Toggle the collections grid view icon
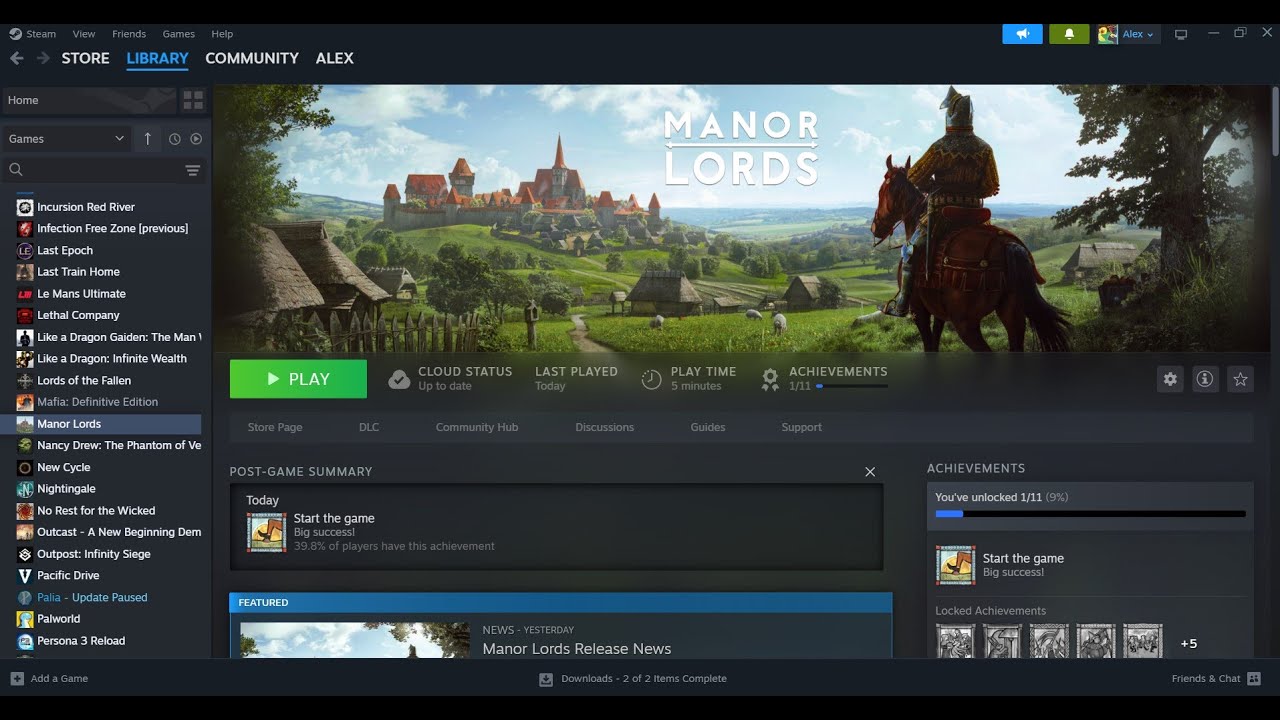Screen dimensions: 1280x720 coord(193,100)
